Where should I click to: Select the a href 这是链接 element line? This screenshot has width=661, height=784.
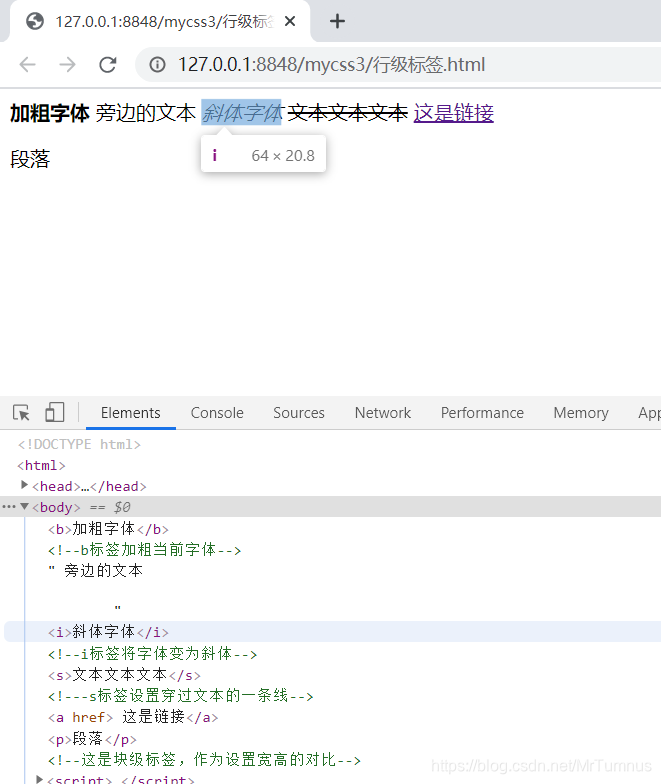coord(133,717)
